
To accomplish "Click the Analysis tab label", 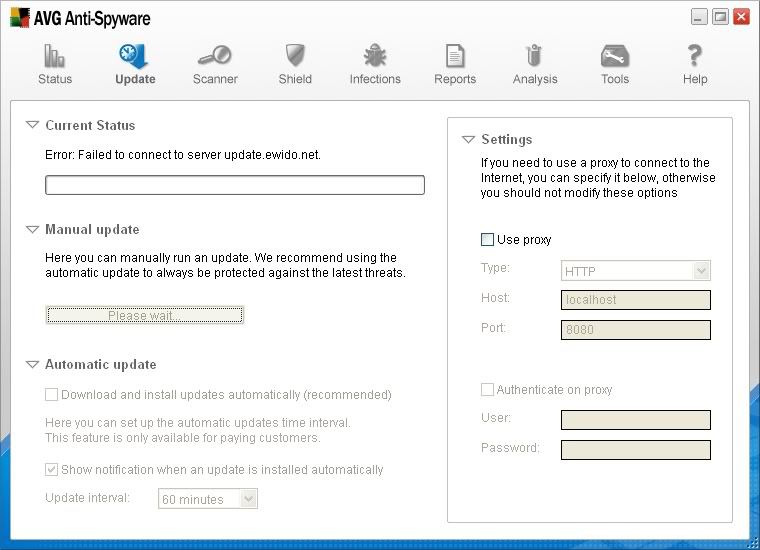I will tap(535, 79).
